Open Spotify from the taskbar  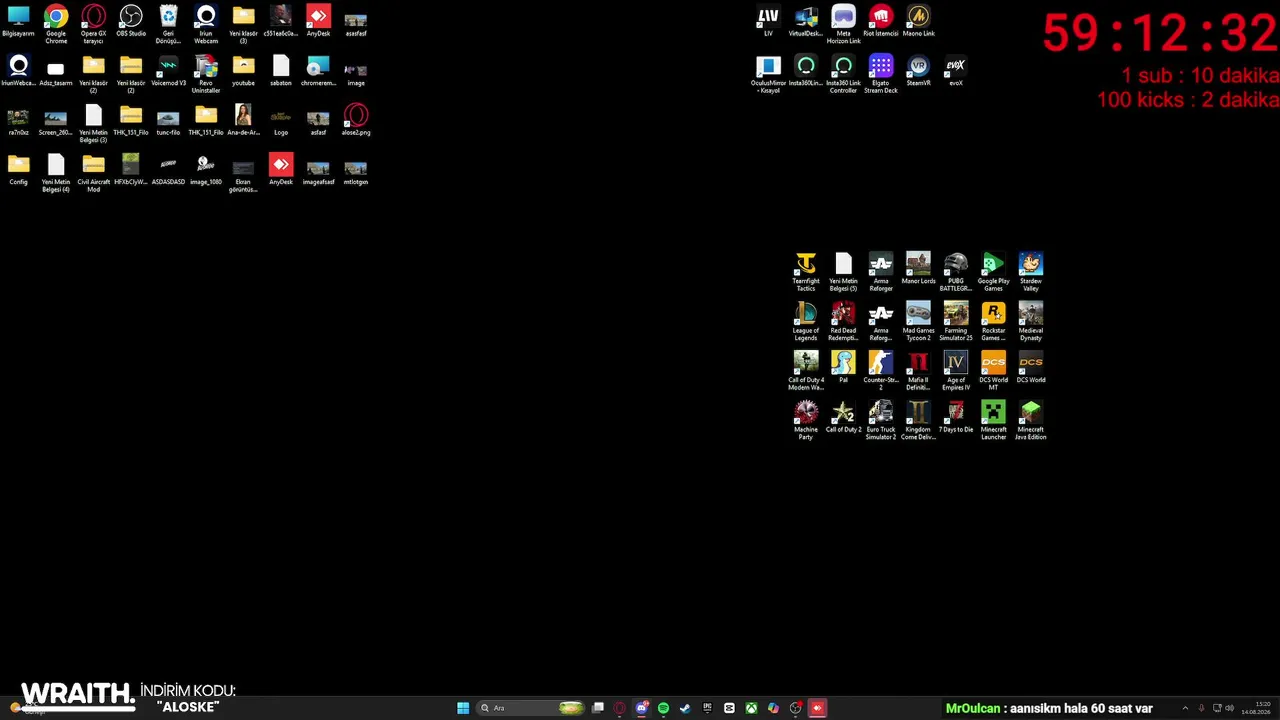click(663, 708)
